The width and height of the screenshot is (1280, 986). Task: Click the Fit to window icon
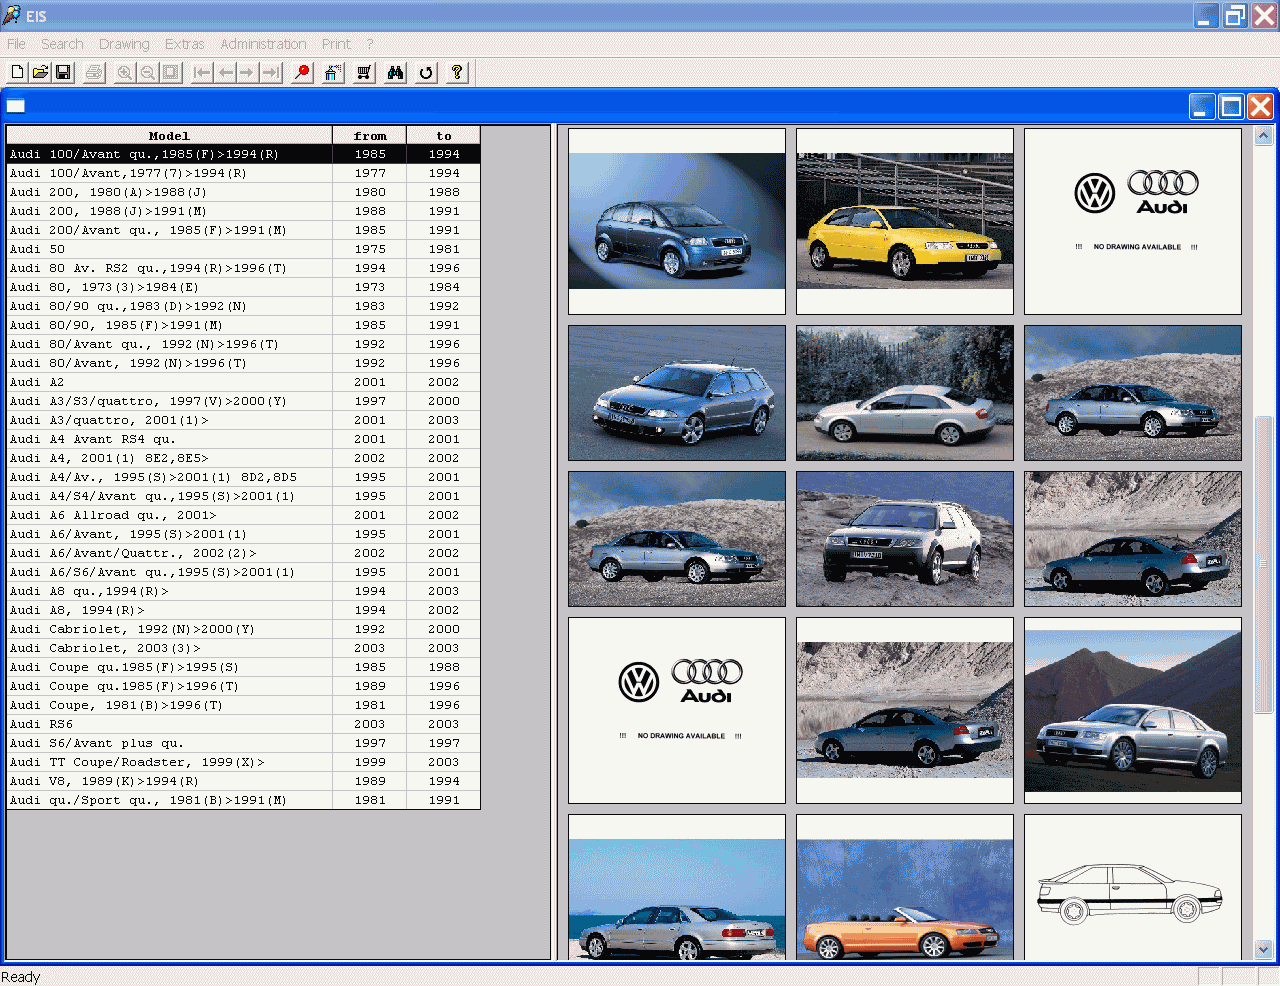pyautogui.click(x=171, y=72)
